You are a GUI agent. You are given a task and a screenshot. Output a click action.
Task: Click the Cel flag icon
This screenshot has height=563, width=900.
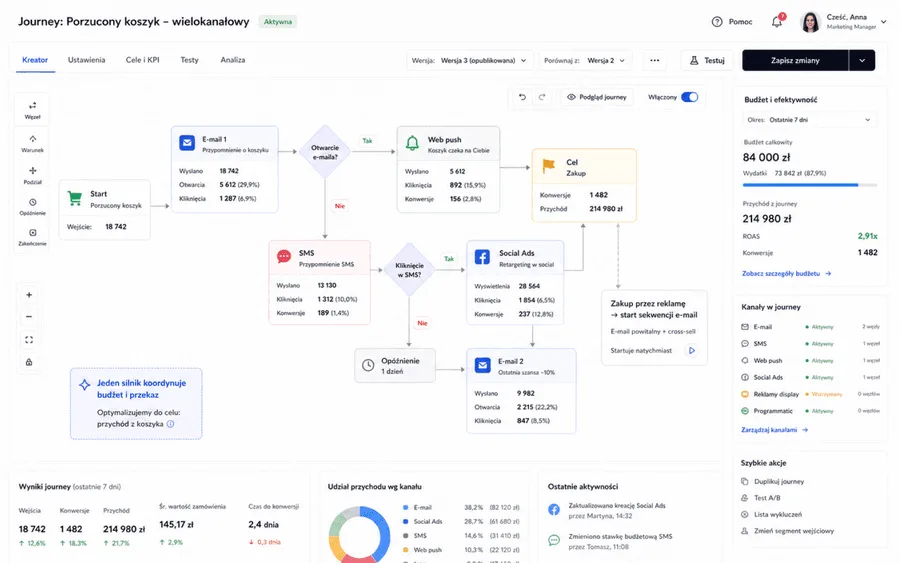pos(549,166)
